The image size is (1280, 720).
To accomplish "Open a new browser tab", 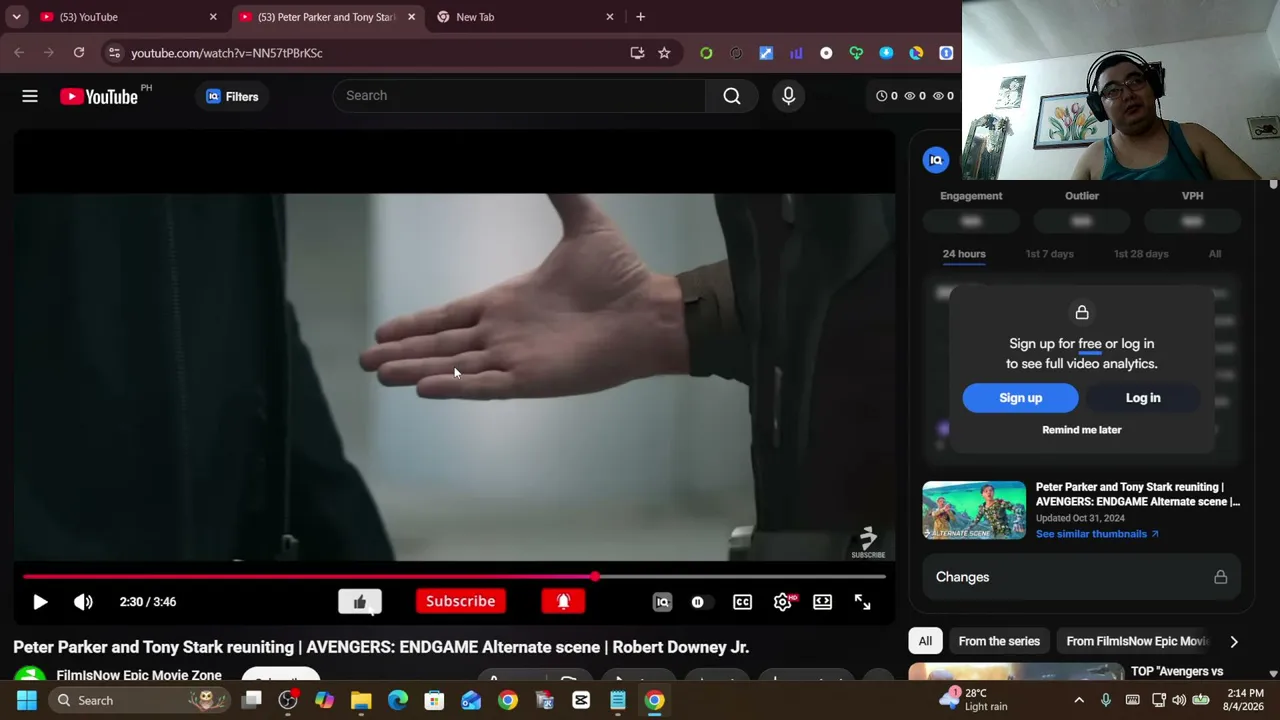I will pyautogui.click(x=640, y=17).
